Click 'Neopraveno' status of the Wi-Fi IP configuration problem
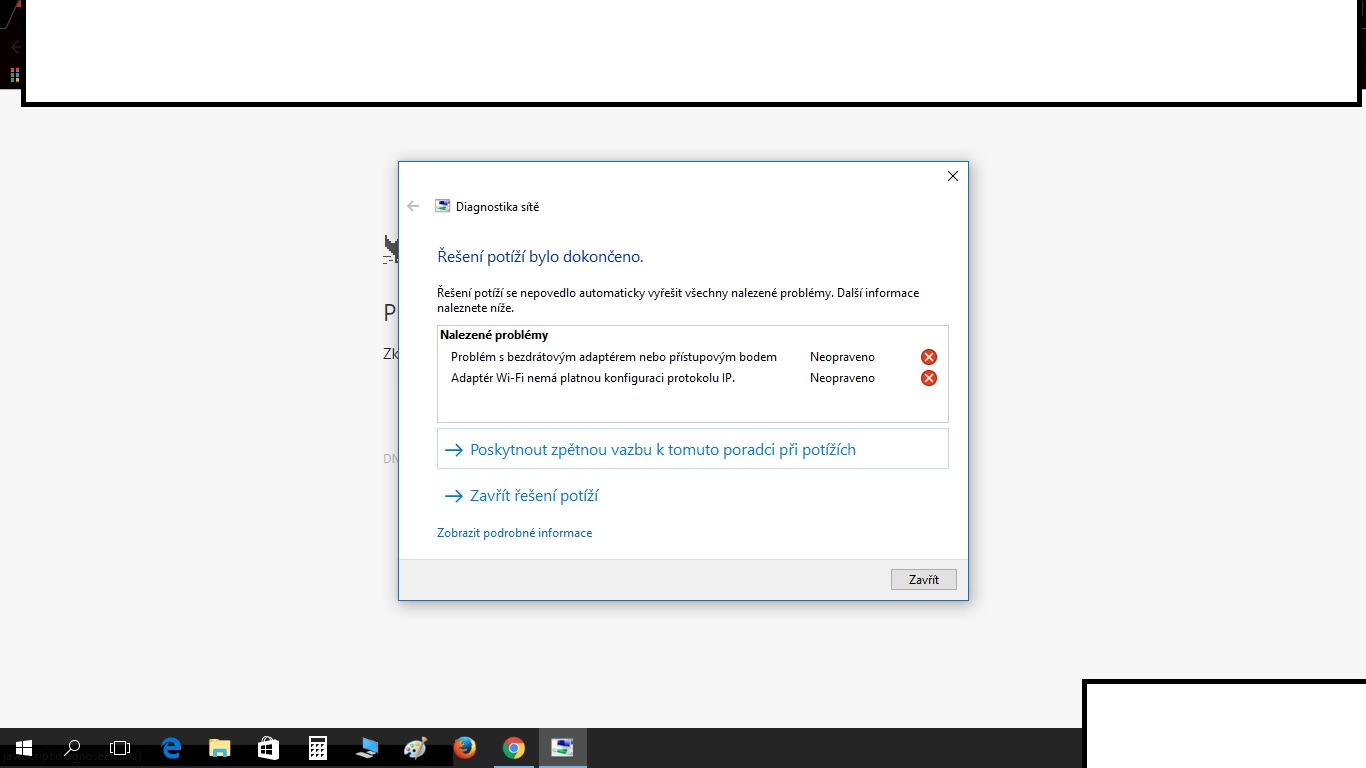Viewport: 1366px width, 768px height. pyautogui.click(x=842, y=378)
